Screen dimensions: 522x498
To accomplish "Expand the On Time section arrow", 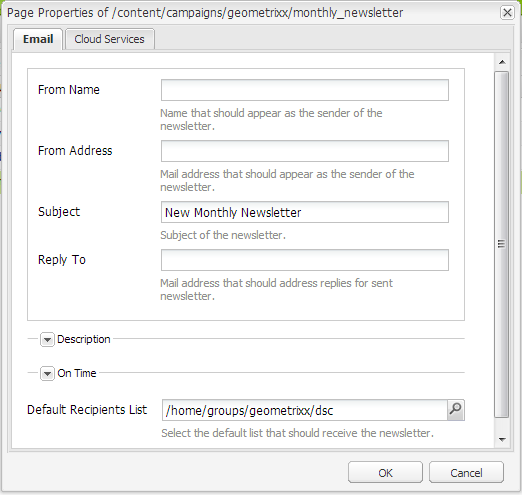I will coord(47,373).
